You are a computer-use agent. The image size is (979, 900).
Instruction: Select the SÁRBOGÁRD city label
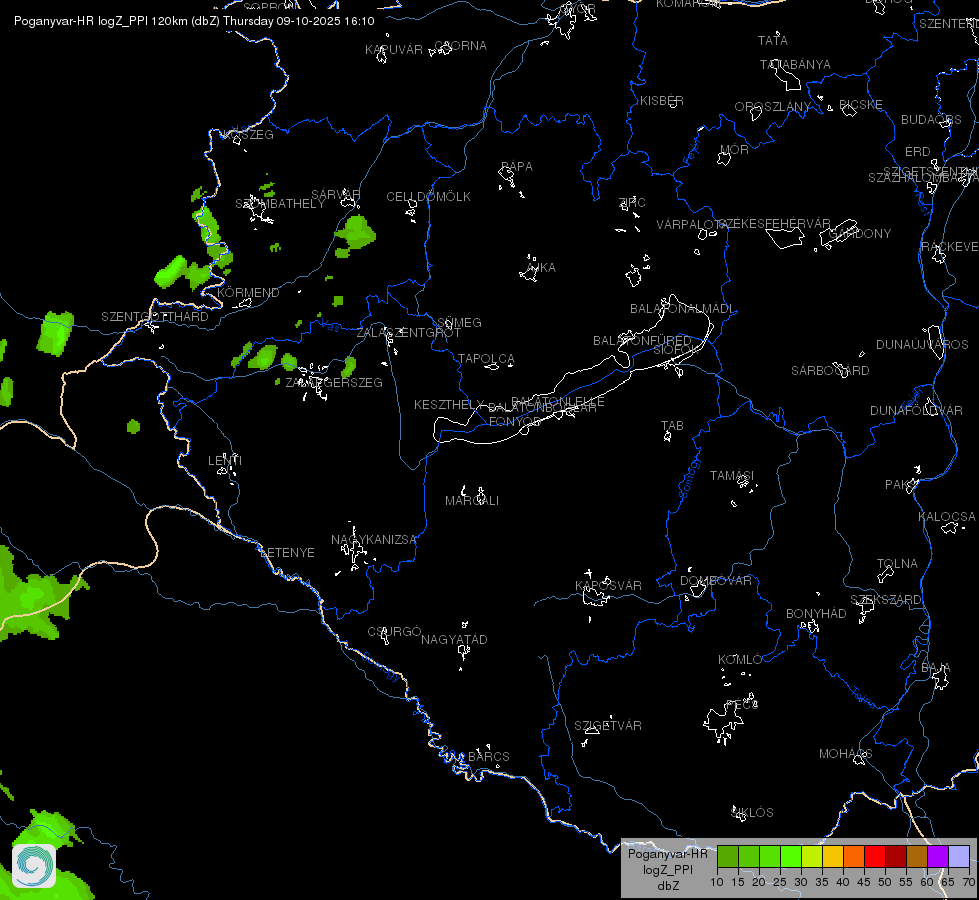[x=830, y=371]
